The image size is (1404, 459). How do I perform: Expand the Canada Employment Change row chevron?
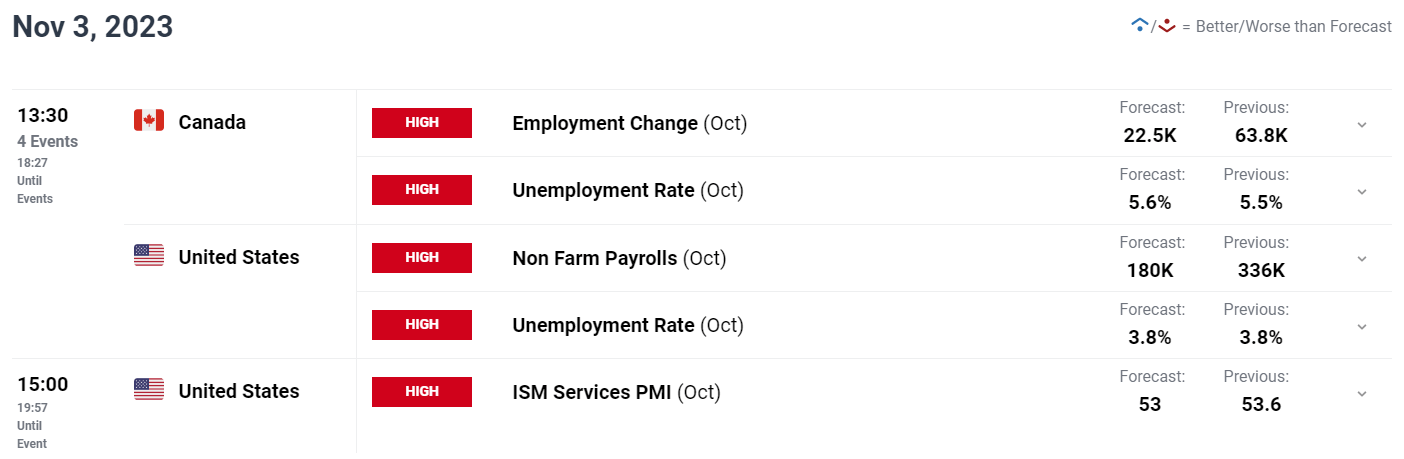[x=1361, y=124]
